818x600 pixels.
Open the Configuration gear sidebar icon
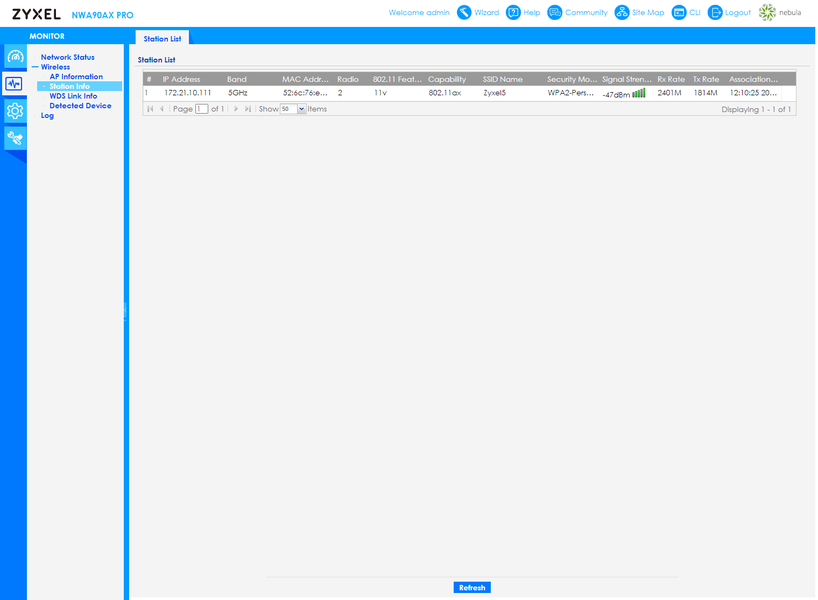pyautogui.click(x=15, y=111)
